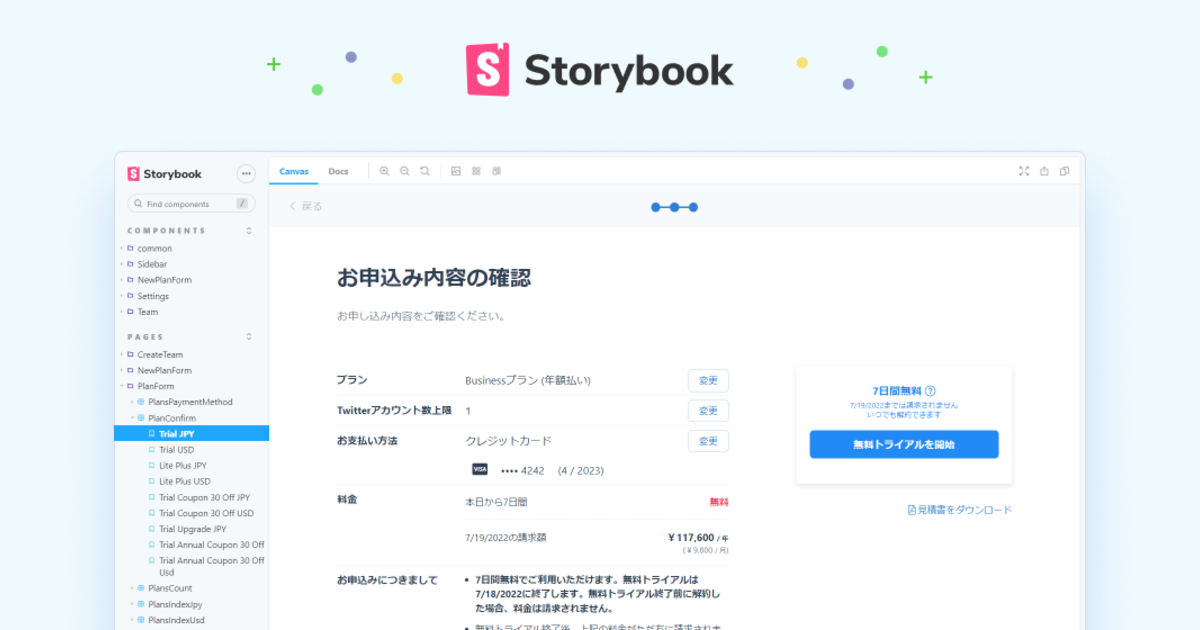1200x630 pixels.
Task: Copy the canvas link
Action: (1064, 171)
